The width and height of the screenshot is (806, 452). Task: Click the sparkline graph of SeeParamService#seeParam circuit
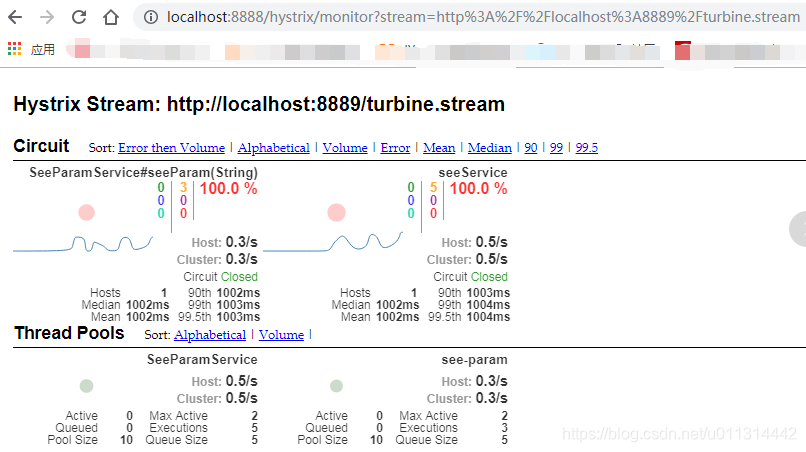[83, 244]
